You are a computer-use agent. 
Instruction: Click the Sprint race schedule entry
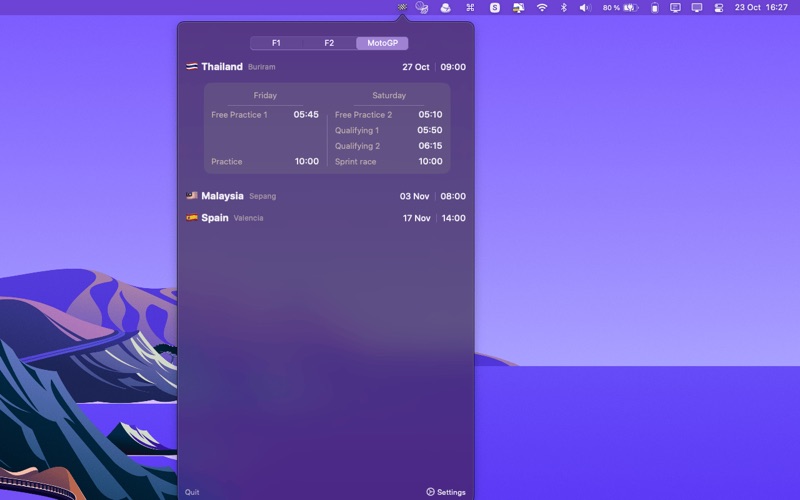pos(388,161)
